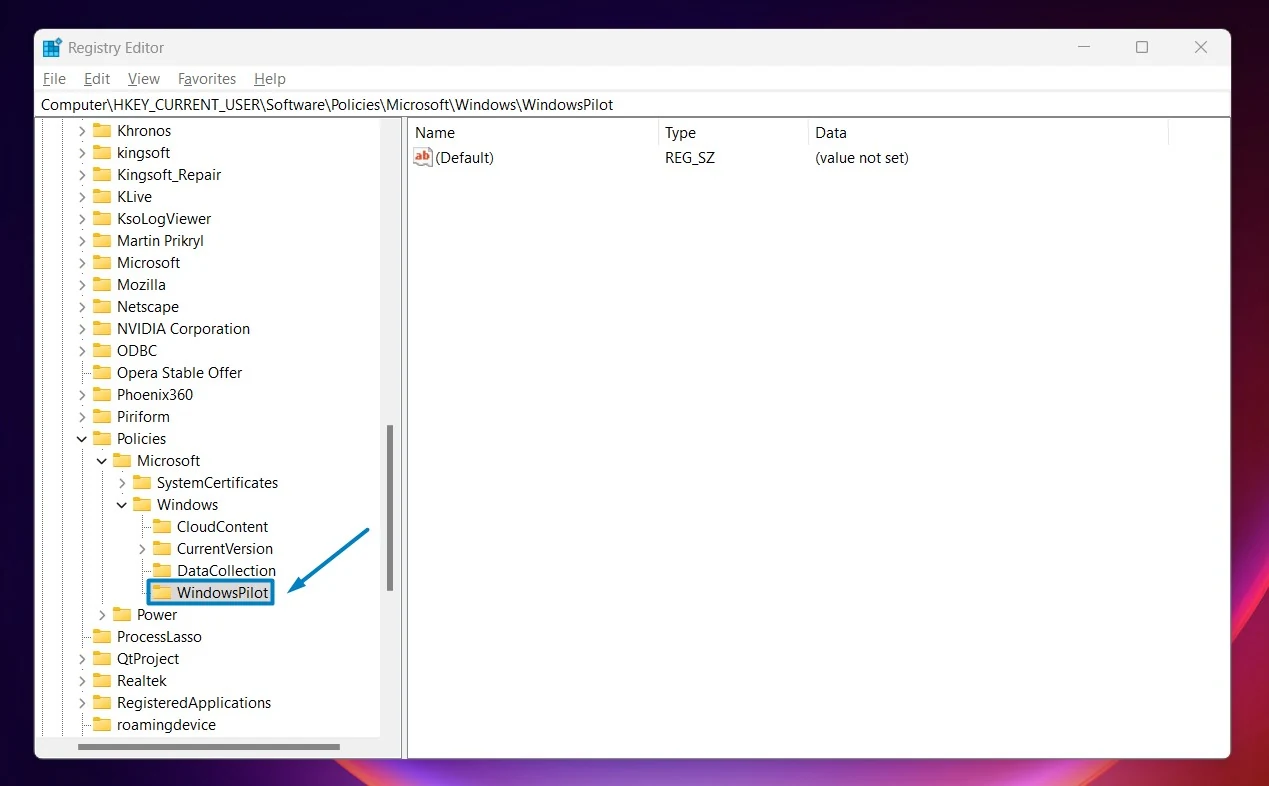Click the Realtek folder icon

[x=102, y=681]
